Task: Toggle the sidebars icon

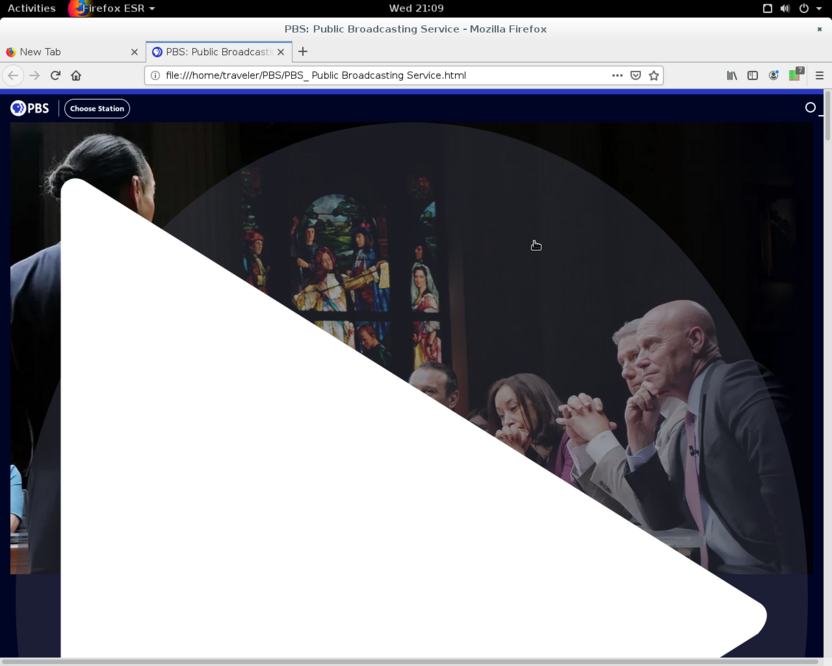Action: pos(752,75)
